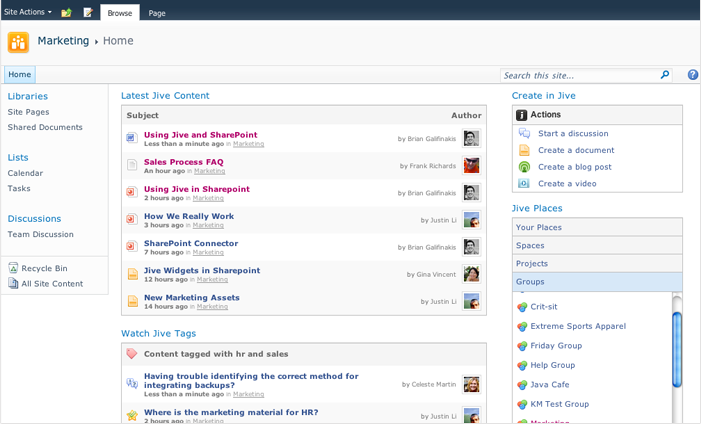The width and height of the screenshot is (701, 424).
Task: Click the All Site Content icon
Action: pos(13,283)
